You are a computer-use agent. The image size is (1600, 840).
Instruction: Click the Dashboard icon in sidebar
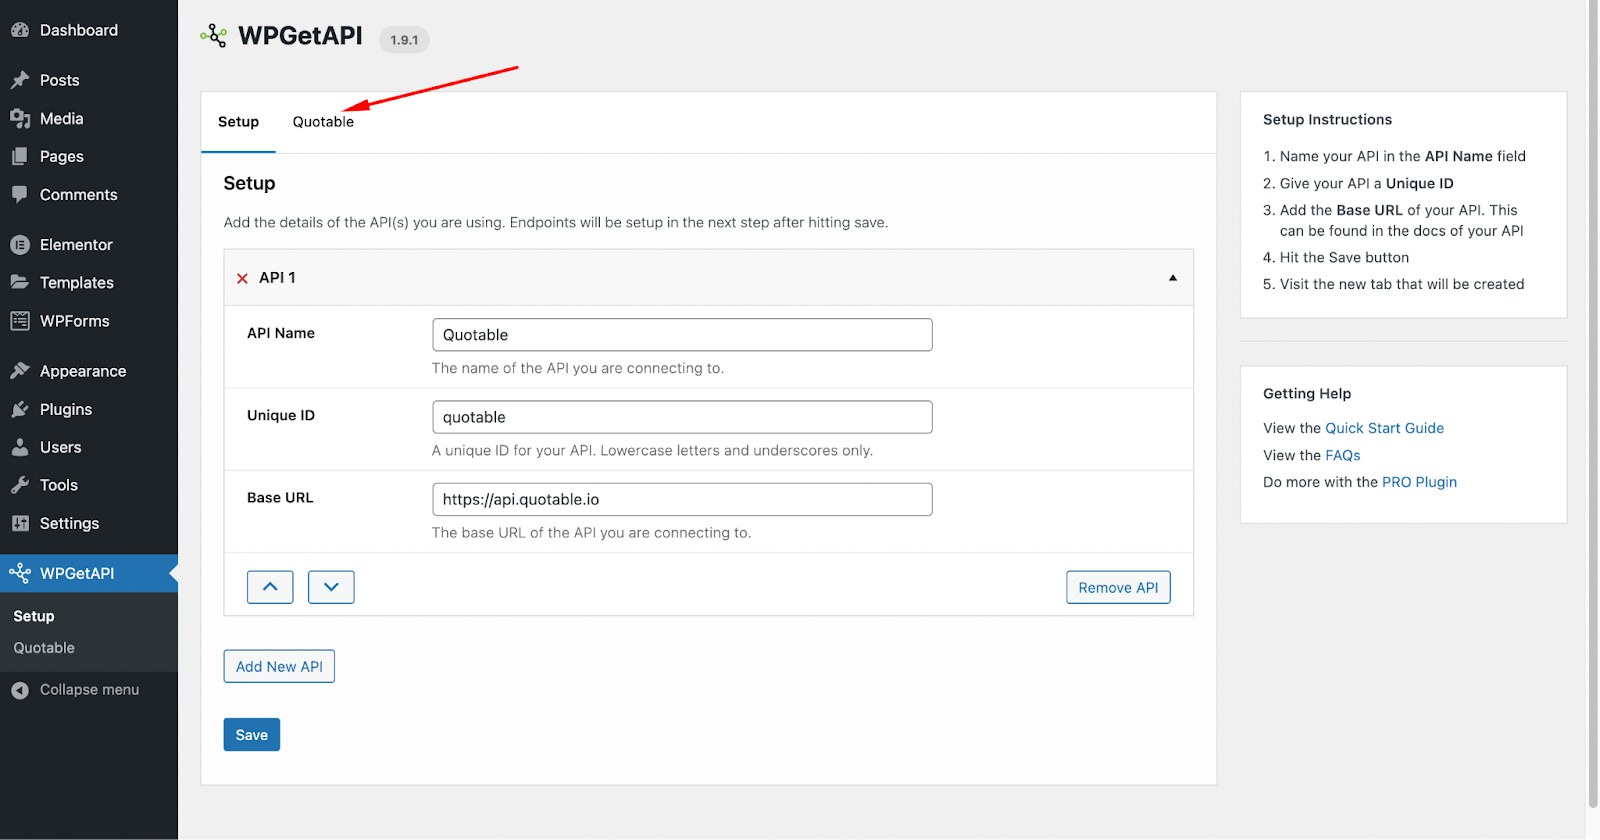tap(20, 30)
